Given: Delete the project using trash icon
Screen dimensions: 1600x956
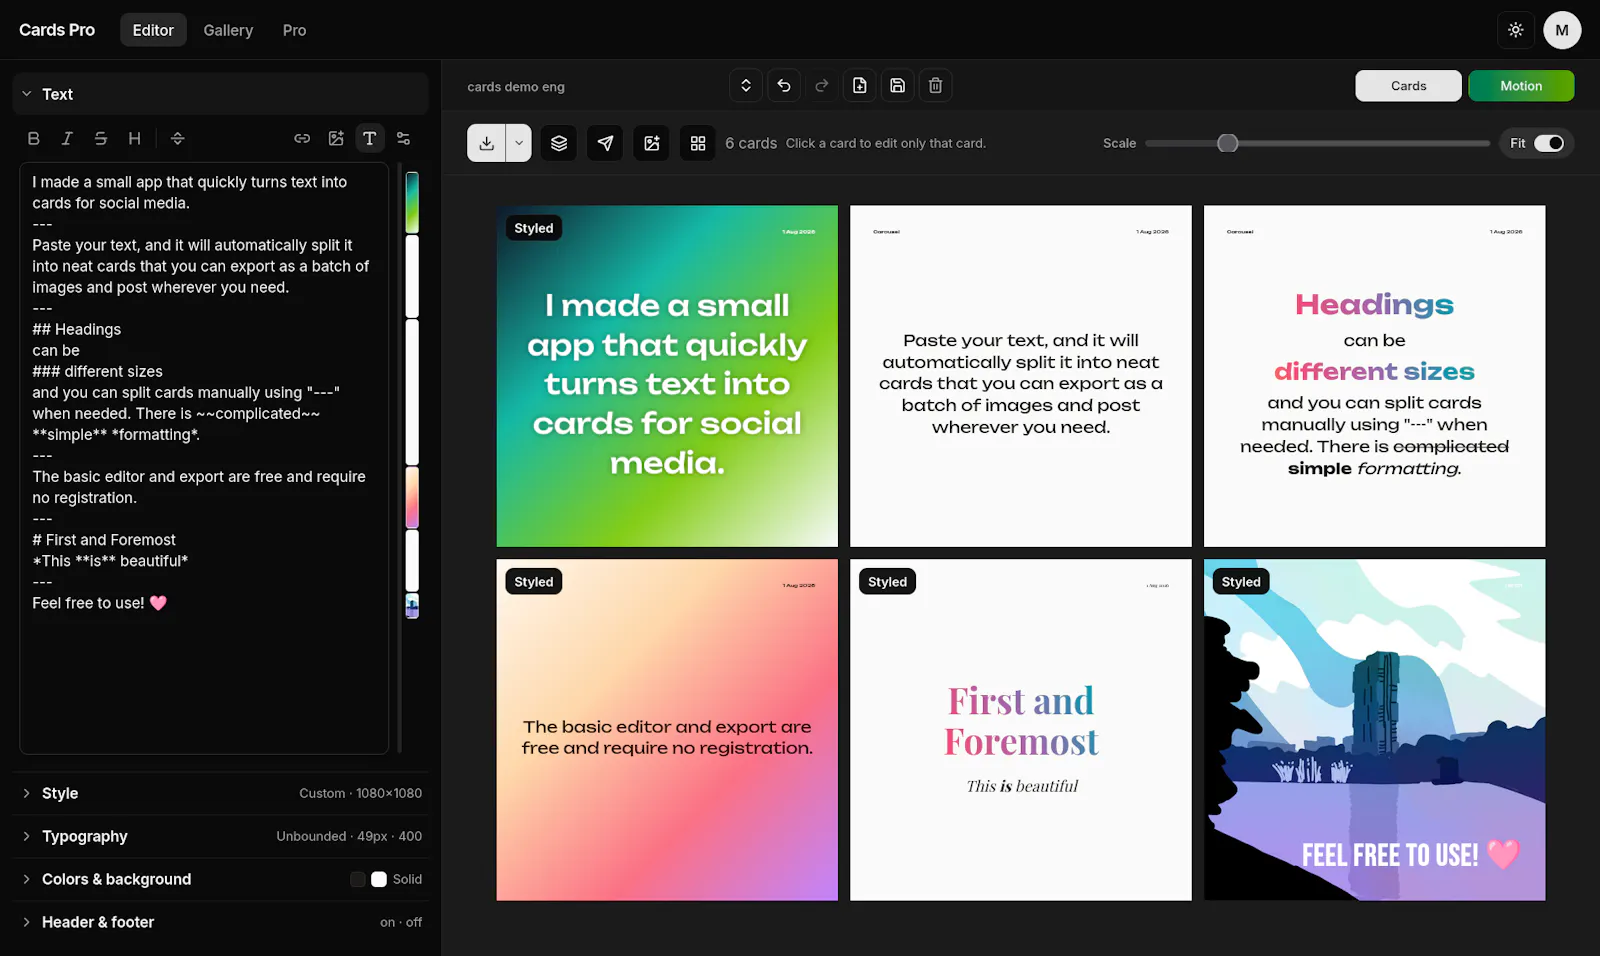Looking at the screenshot, I should pyautogui.click(x=936, y=86).
